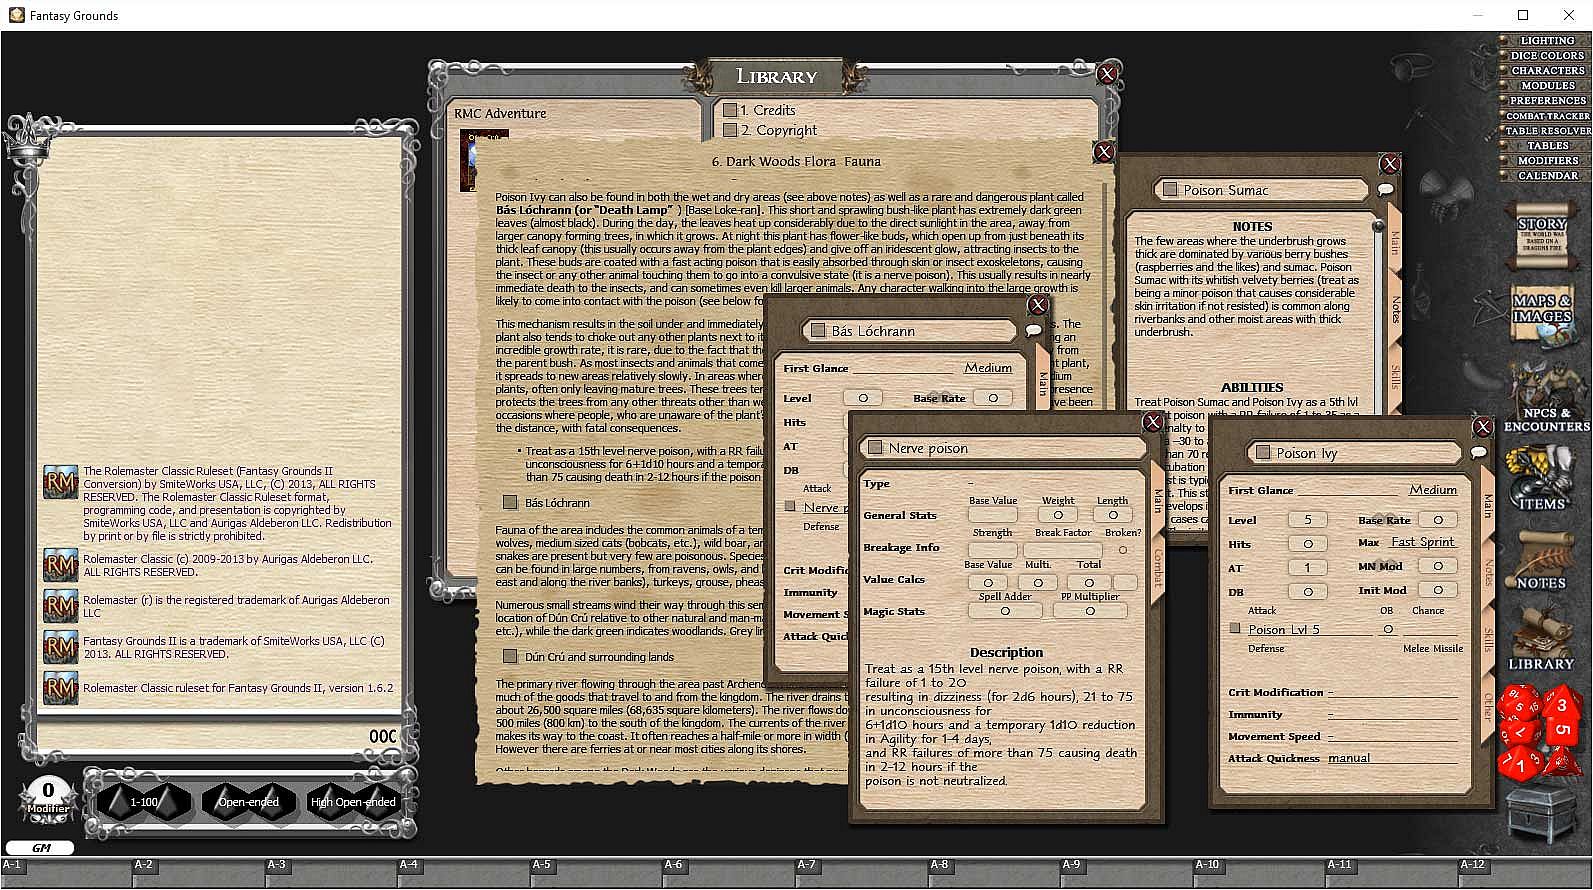Open Modules
This screenshot has width=1593, height=890.
[x=1546, y=86]
